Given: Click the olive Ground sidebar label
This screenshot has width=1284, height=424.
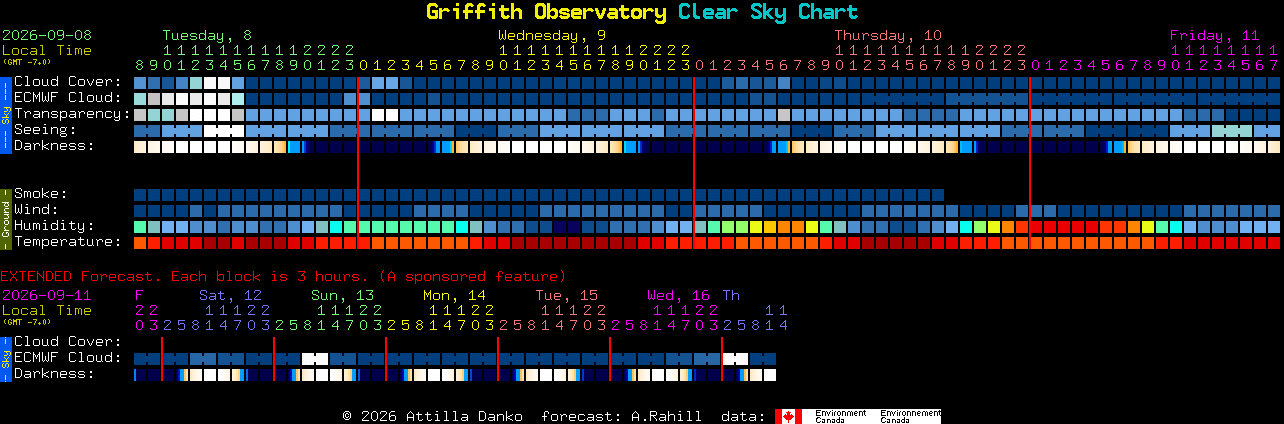Looking at the screenshot, I should click(x=5, y=217).
